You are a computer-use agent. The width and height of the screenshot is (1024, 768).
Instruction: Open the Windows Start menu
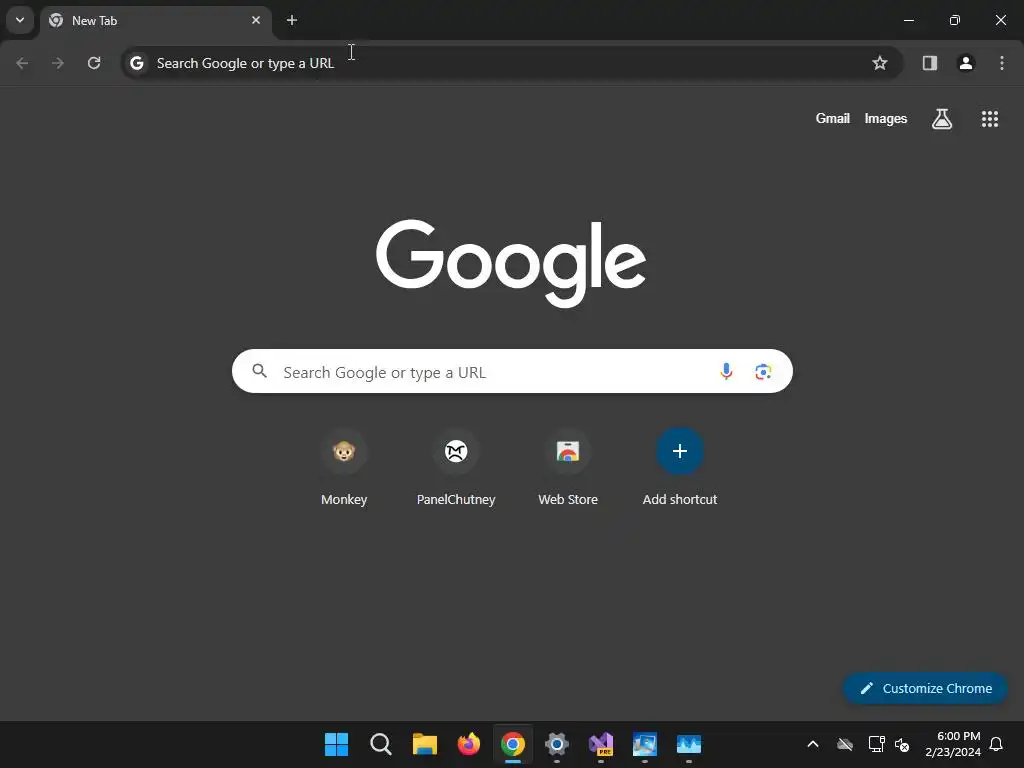click(336, 744)
